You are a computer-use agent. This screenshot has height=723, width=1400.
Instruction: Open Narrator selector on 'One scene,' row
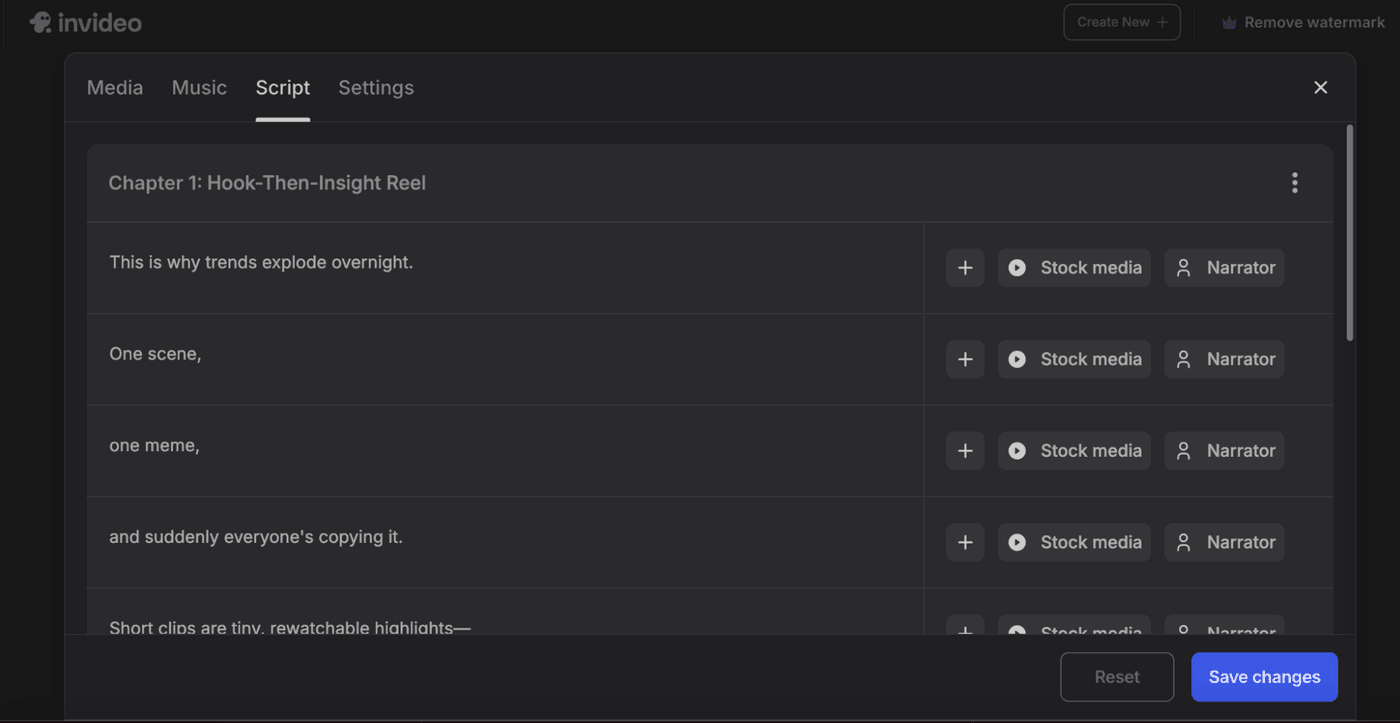tap(1224, 360)
